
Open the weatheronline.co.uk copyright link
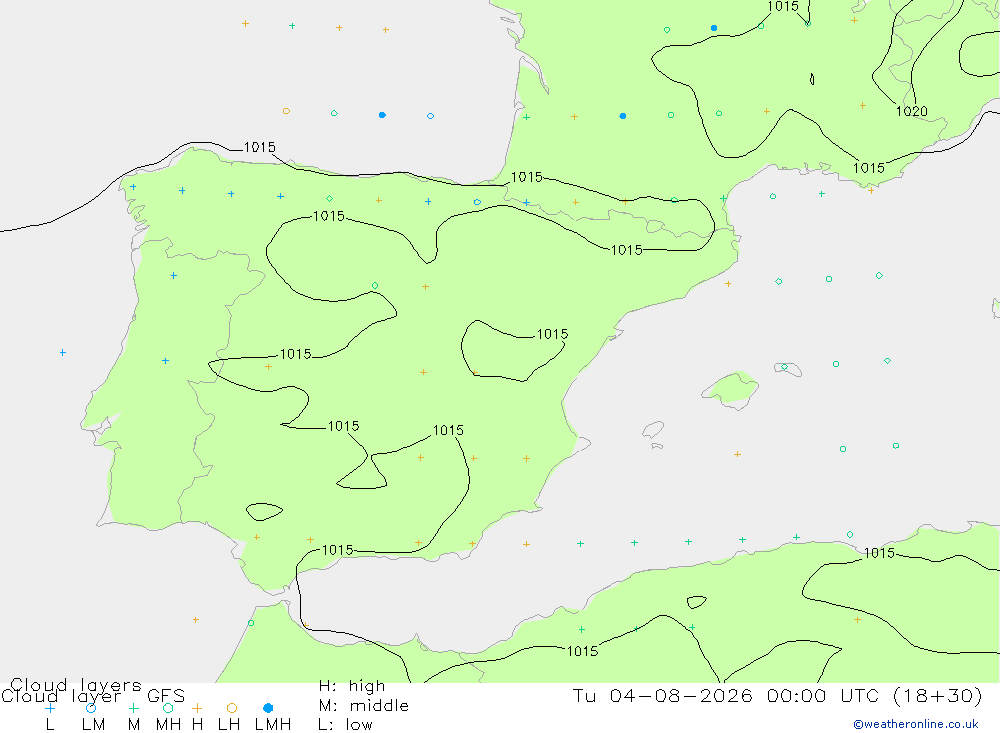916,724
